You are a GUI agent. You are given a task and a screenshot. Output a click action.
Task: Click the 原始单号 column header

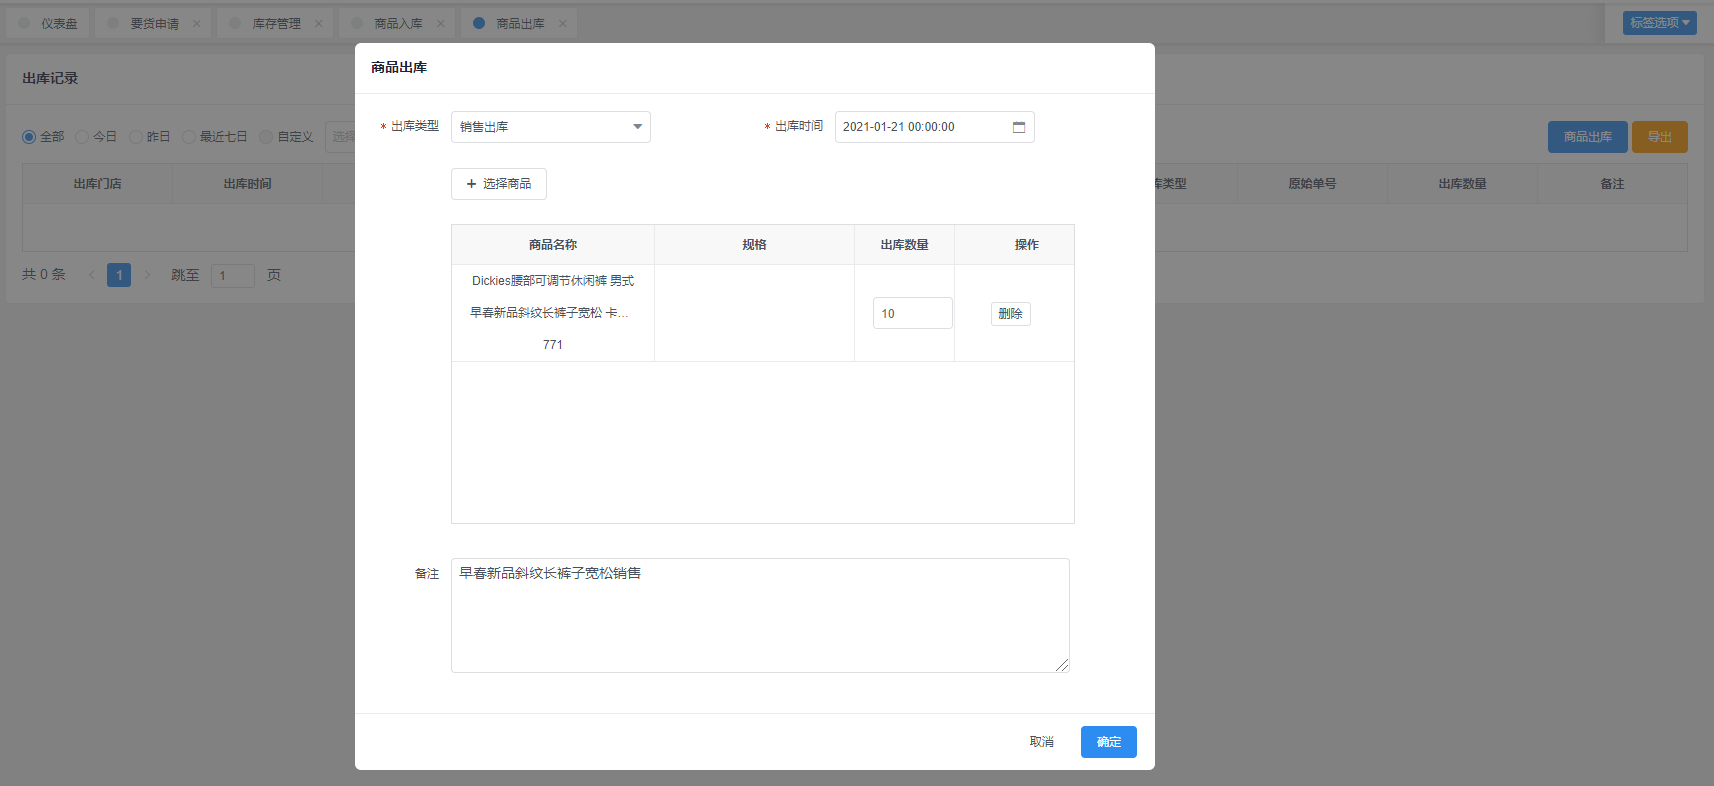[1312, 184]
